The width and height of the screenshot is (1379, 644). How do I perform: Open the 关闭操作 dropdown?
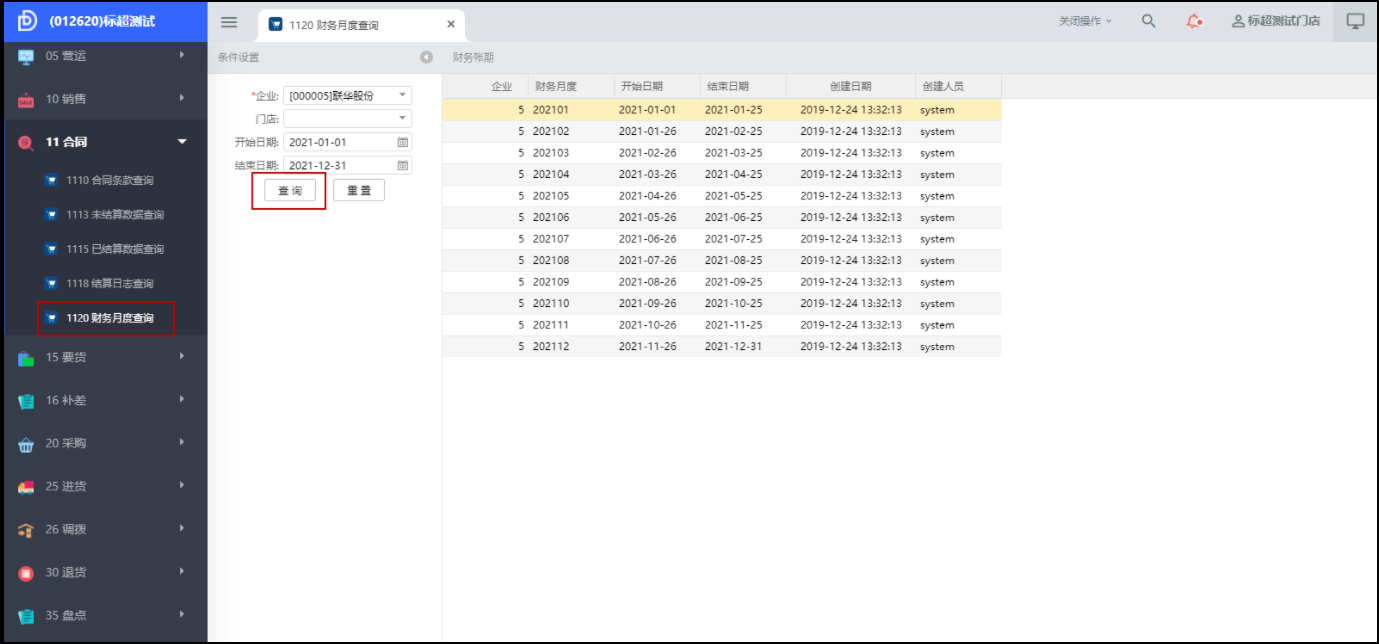coord(1085,21)
